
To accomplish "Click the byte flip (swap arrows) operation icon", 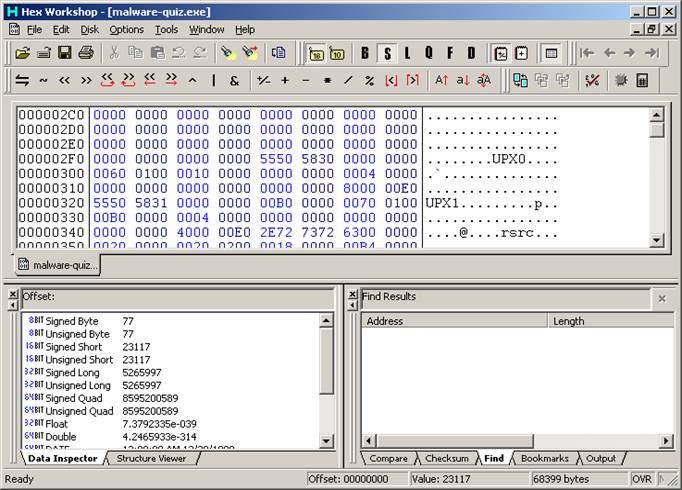I will 22,80.
